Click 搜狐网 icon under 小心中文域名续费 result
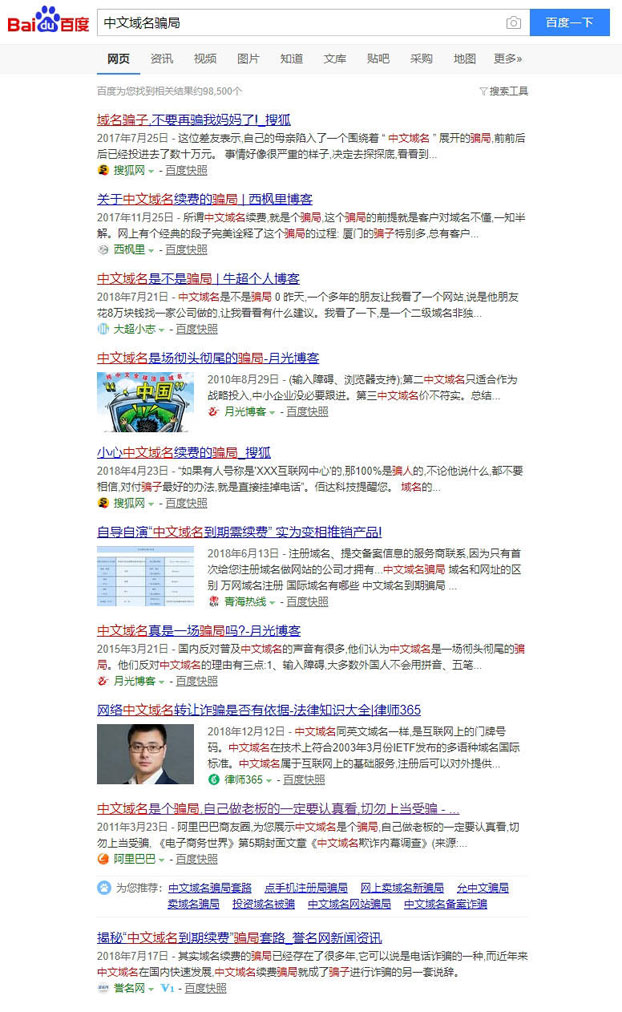 coord(103,503)
